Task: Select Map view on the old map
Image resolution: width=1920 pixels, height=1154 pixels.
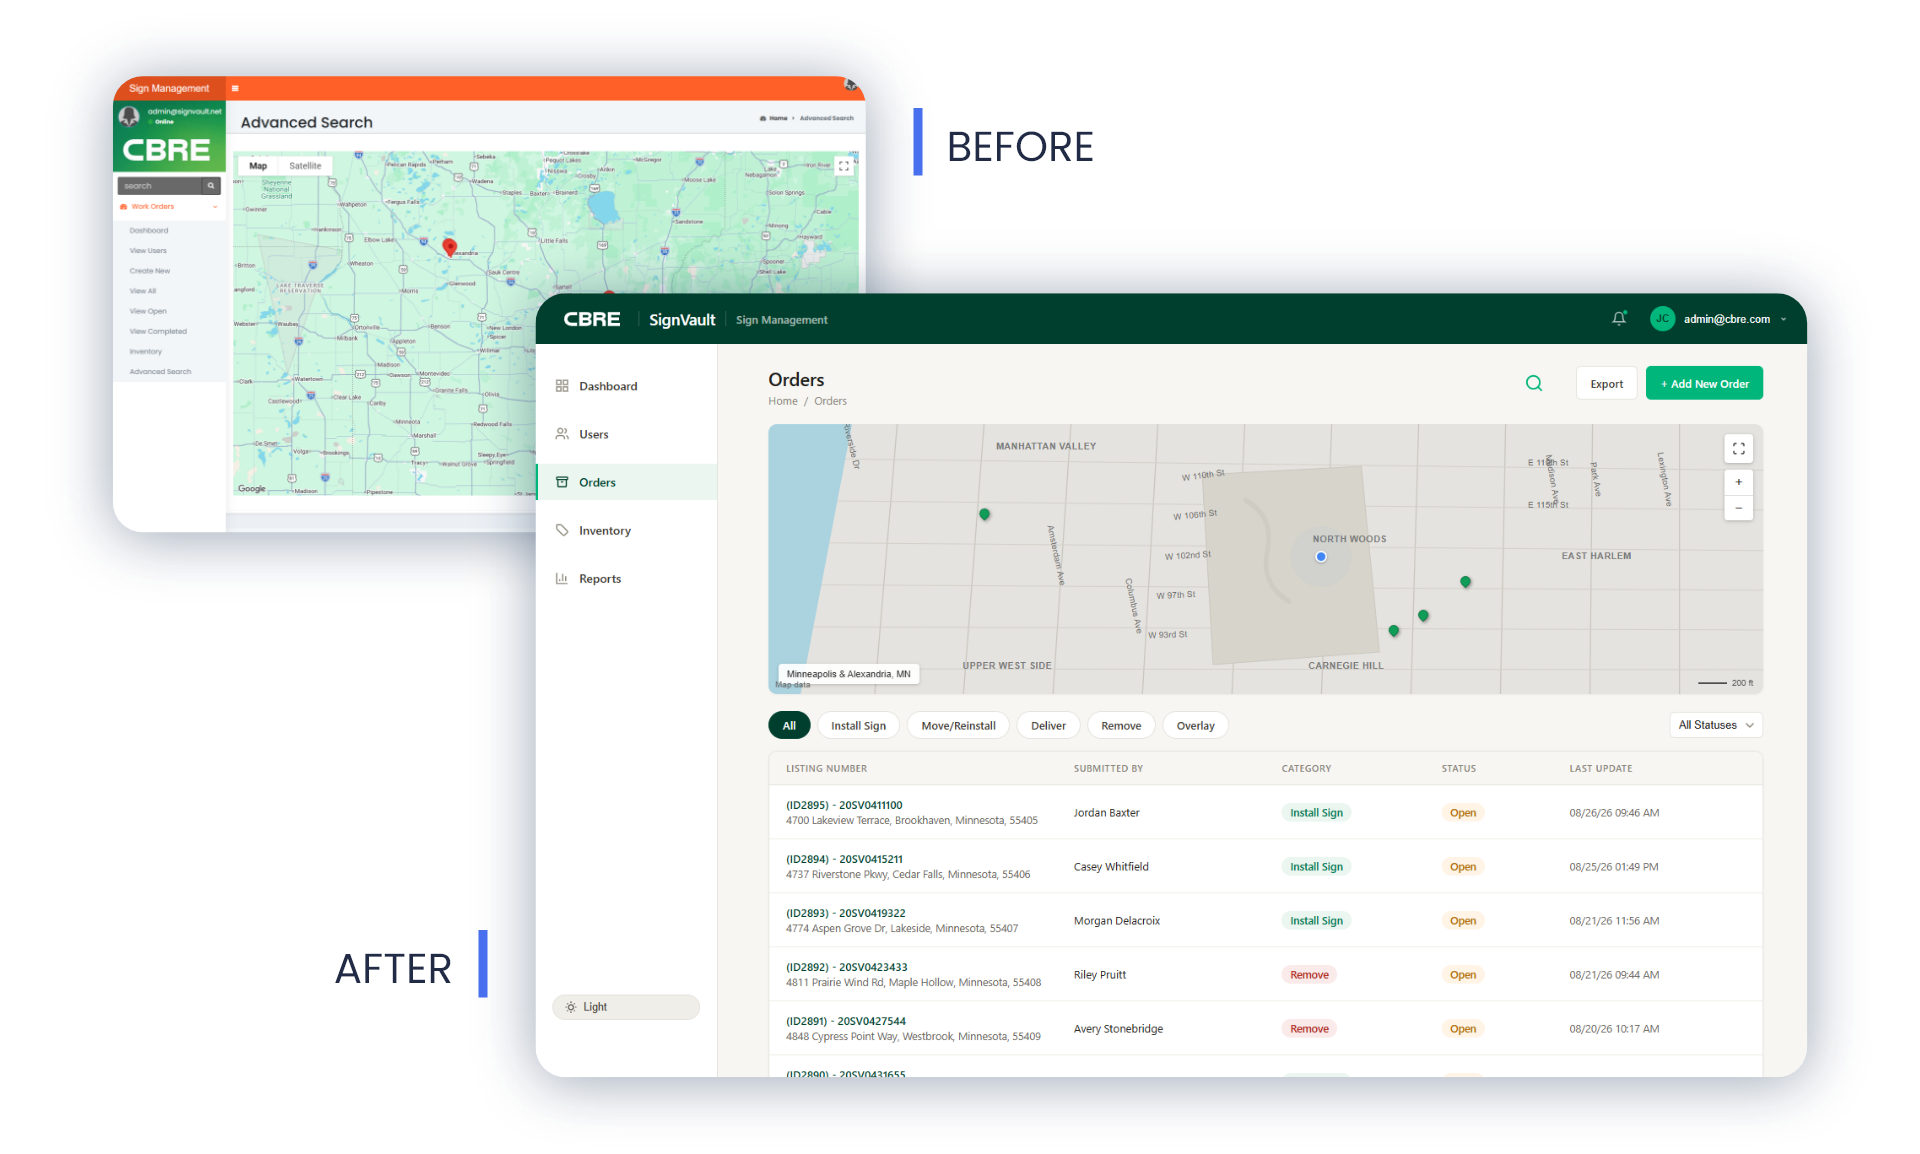Action: coord(258,166)
